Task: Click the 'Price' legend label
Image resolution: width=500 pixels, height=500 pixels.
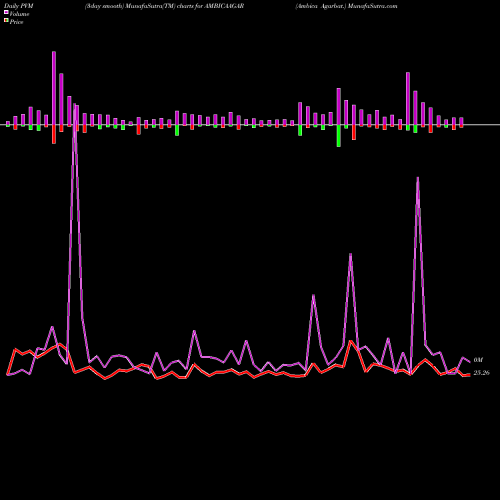Action: coord(16,22)
